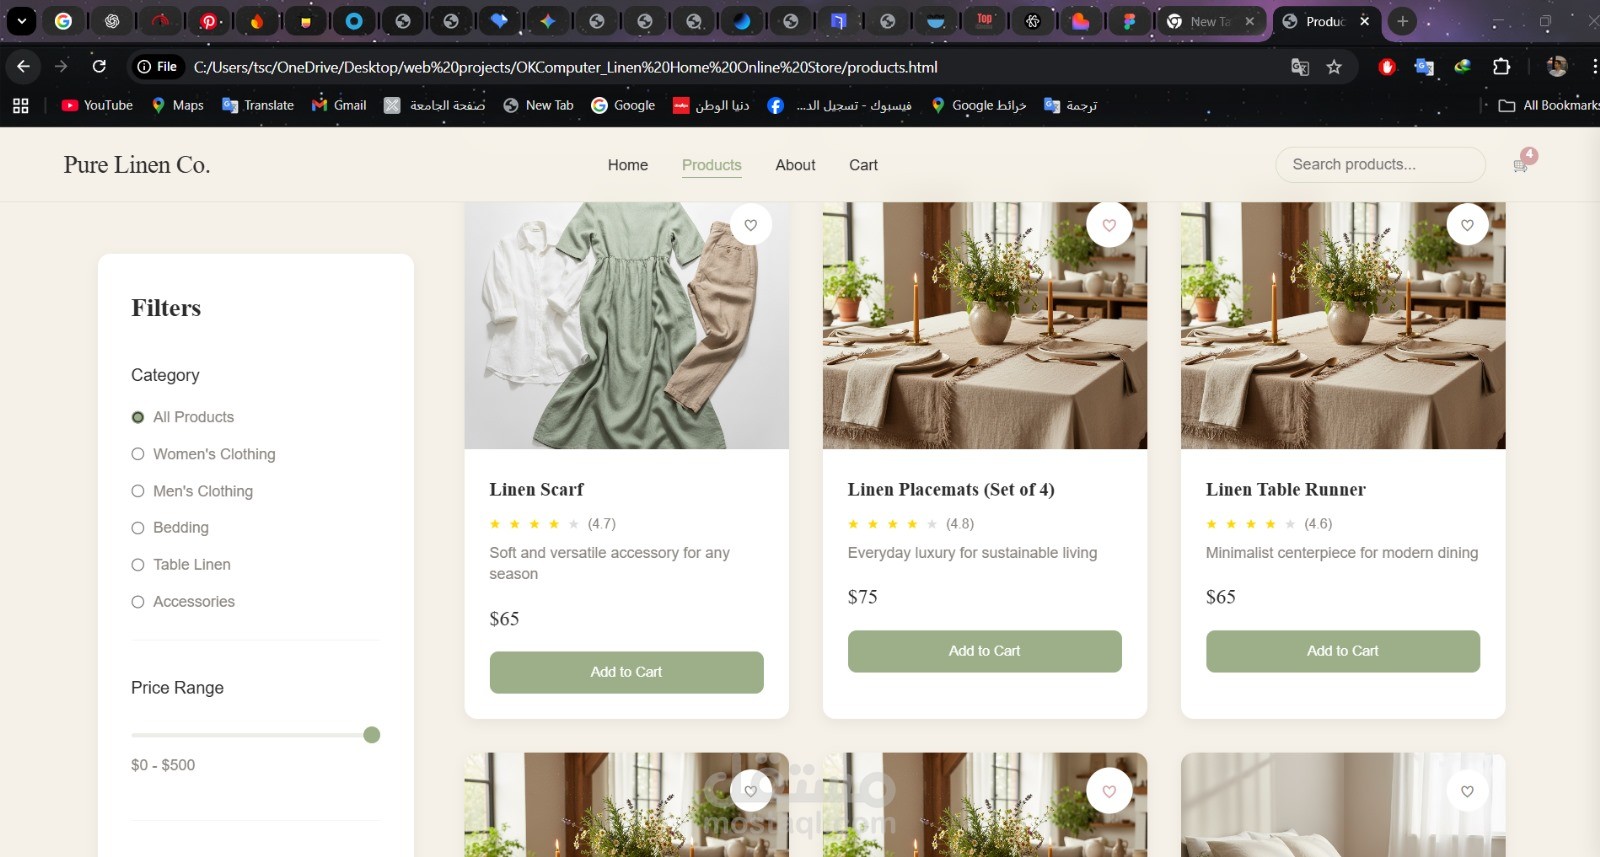This screenshot has width=1600, height=857.
Task: Adjust the Price Range slider handle
Action: pos(372,735)
